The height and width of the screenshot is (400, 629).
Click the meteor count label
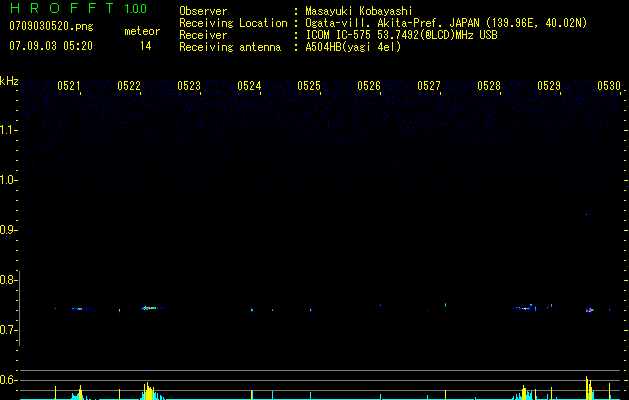click(142, 31)
